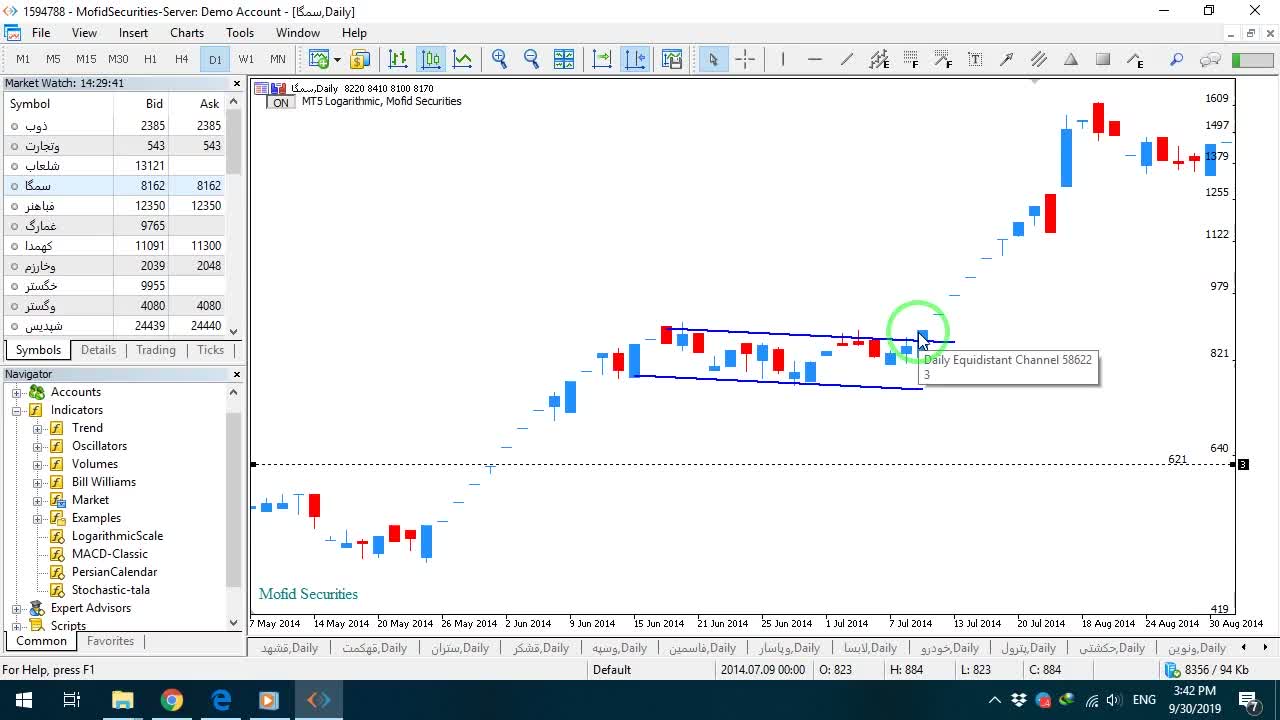1280x720 pixels.
Task: Select the trendline drawing tool
Action: pos(847,59)
